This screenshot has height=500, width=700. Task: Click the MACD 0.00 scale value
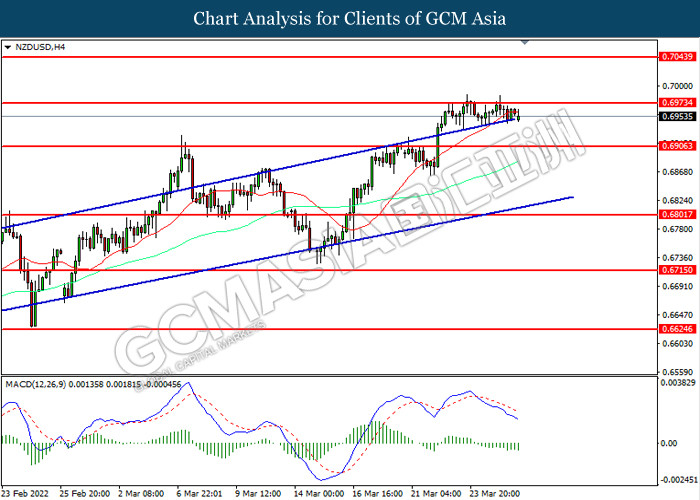[669, 443]
